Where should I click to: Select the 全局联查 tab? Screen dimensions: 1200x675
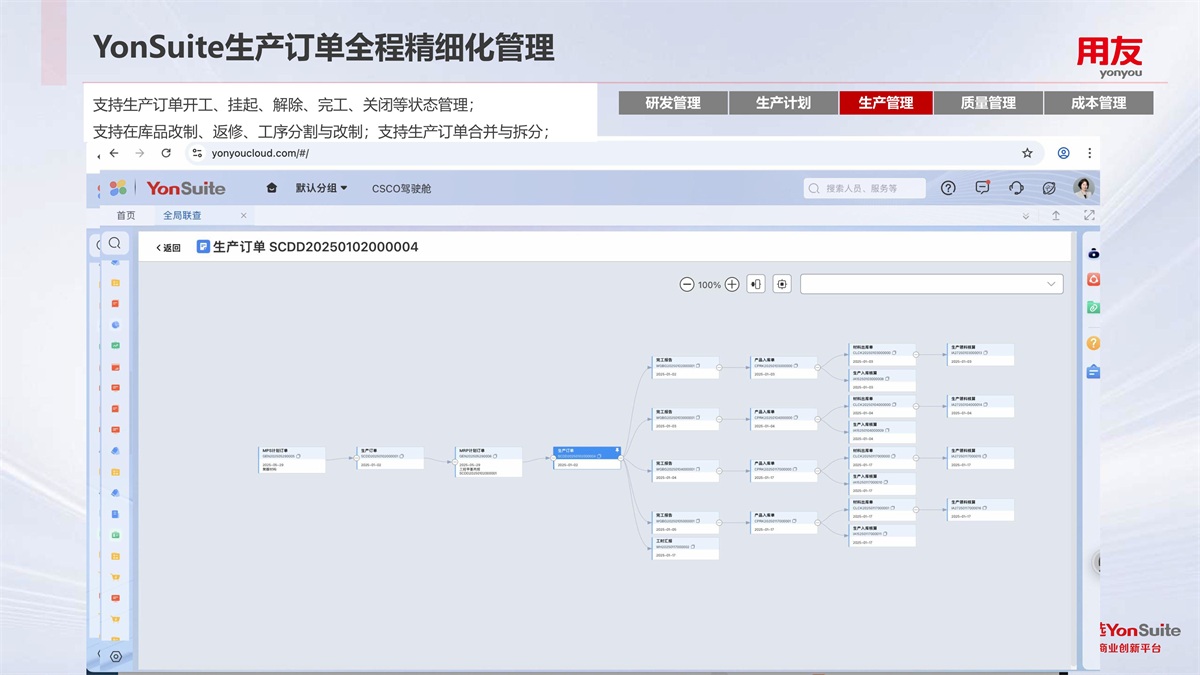(182, 215)
